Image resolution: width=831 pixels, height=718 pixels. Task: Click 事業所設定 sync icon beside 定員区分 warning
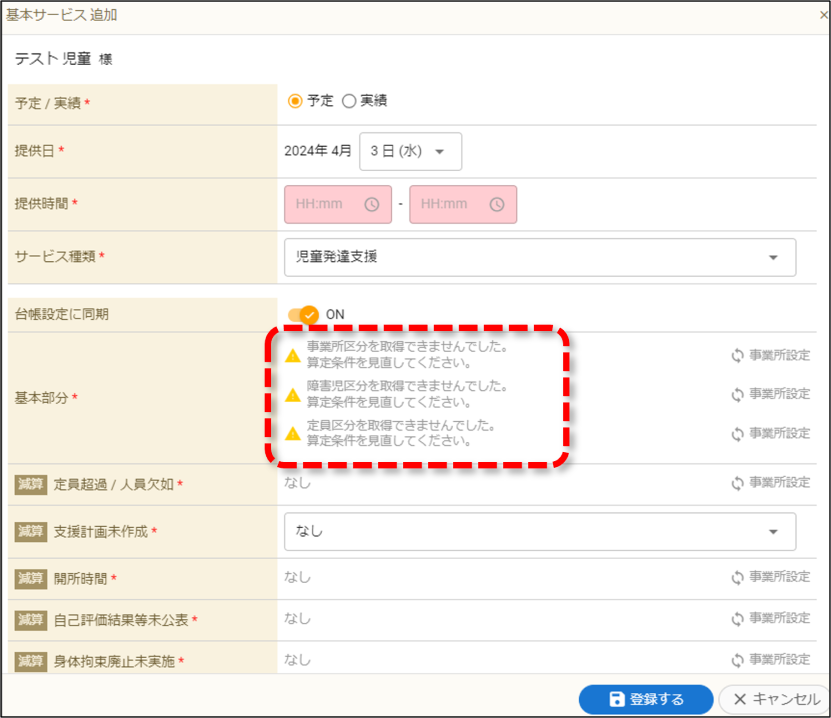point(738,434)
